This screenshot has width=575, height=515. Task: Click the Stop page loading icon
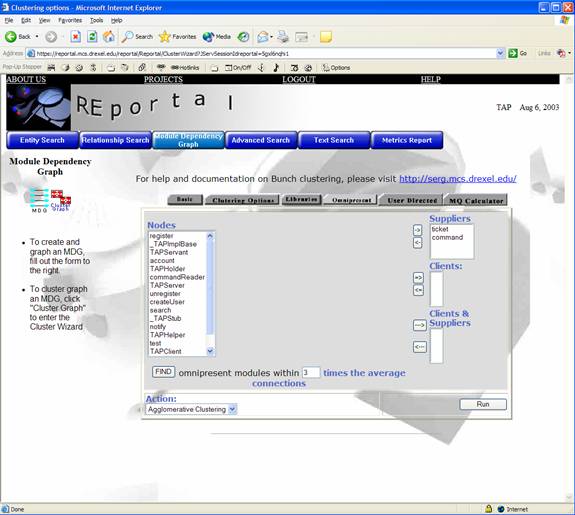(76, 37)
